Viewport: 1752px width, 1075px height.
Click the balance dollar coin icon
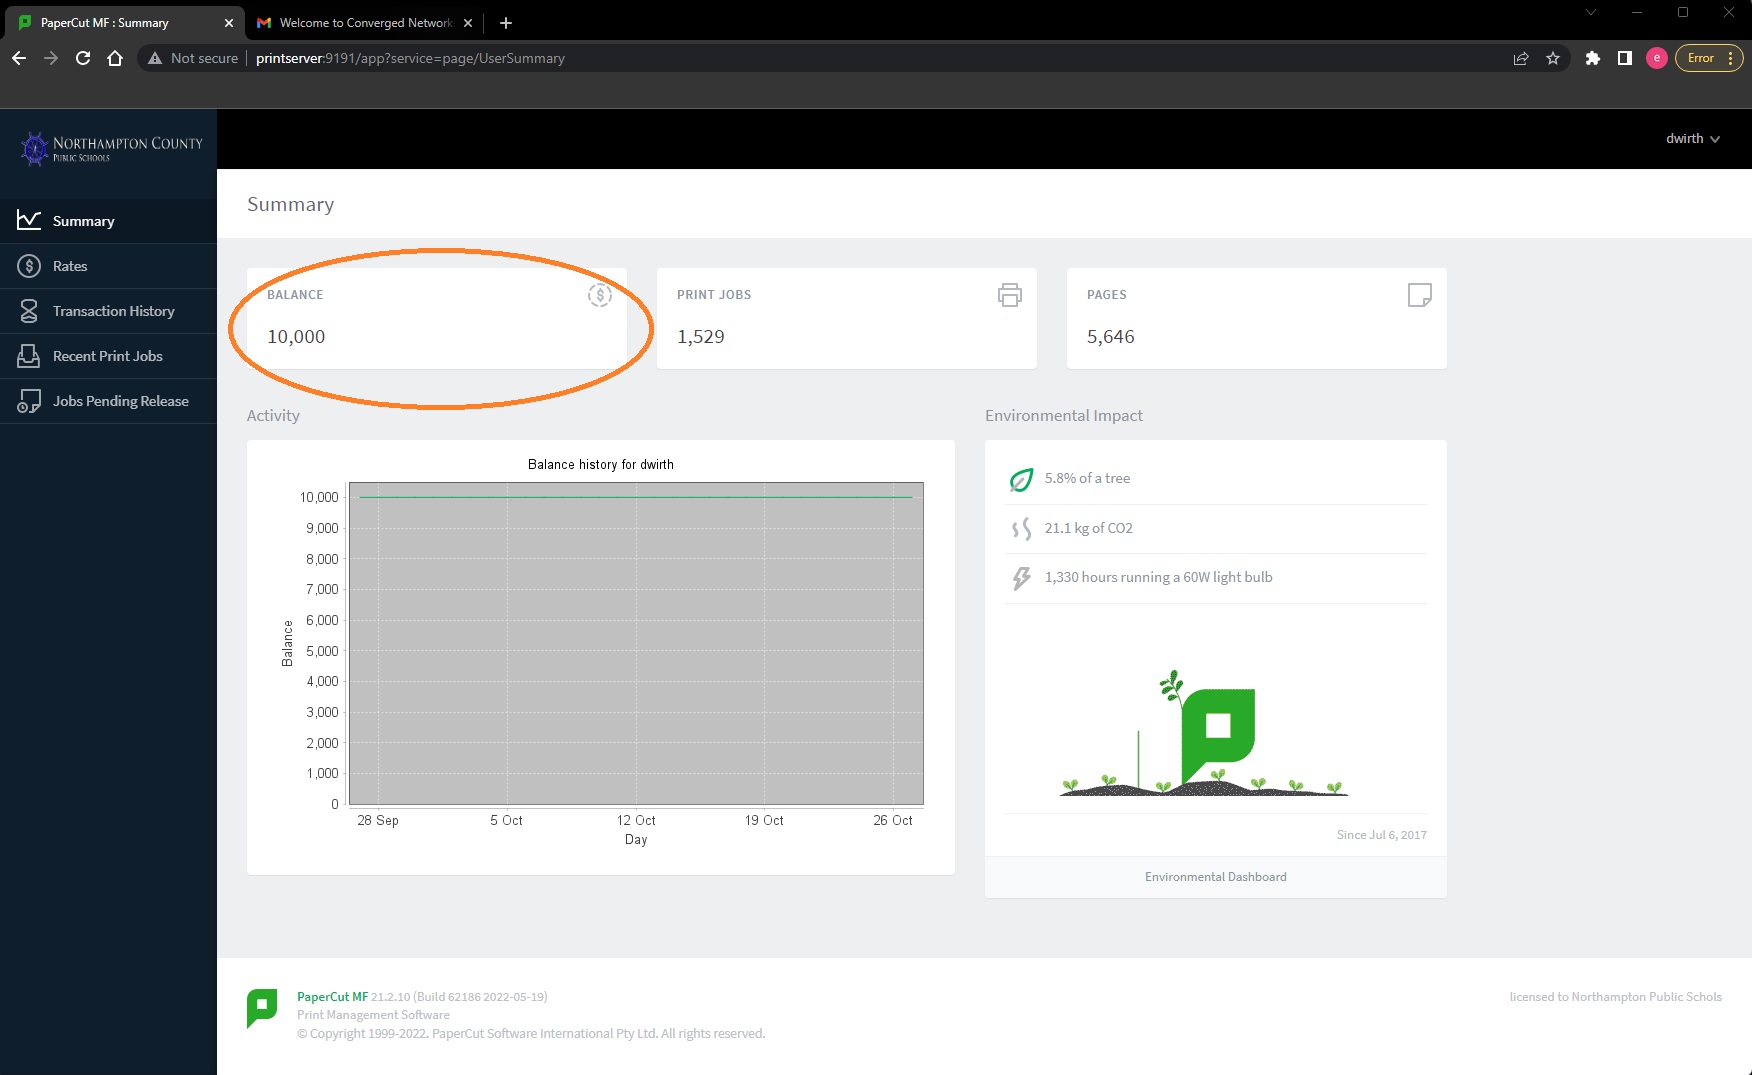(x=599, y=295)
